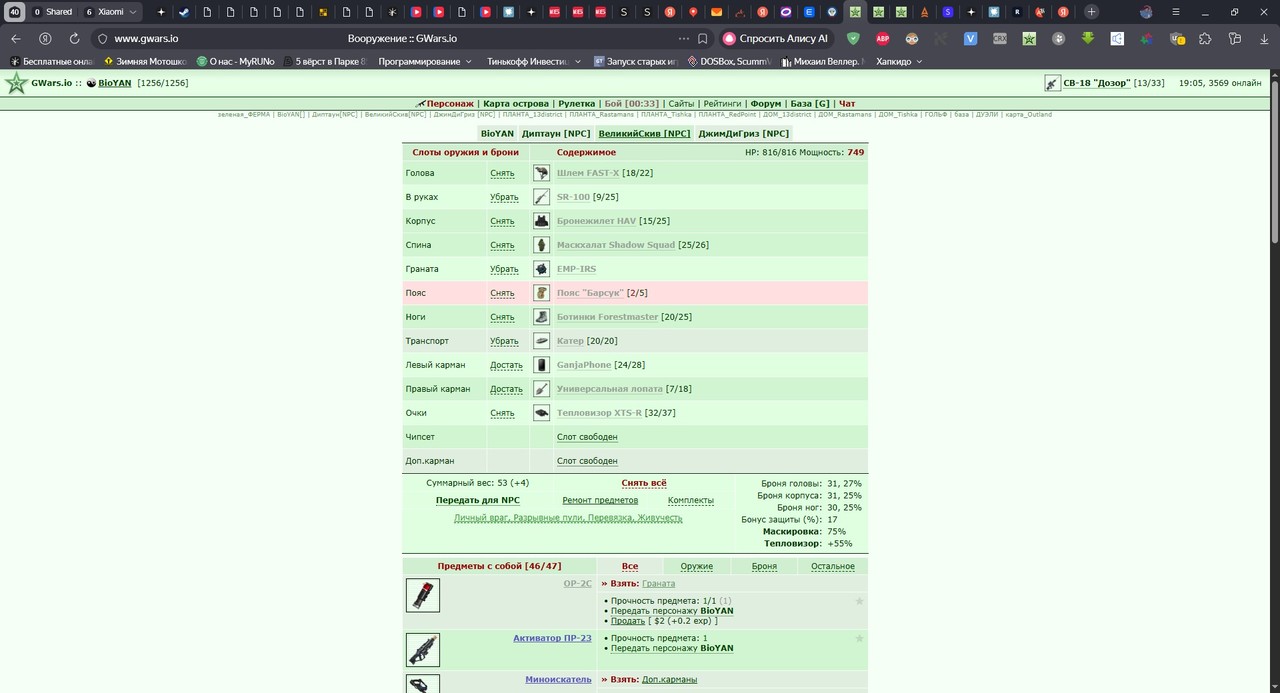Open Ремонт предметов link
Image resolution: width=1280 pixels, height=693 pixels.
pyautogui.click(x=600, y=500)
